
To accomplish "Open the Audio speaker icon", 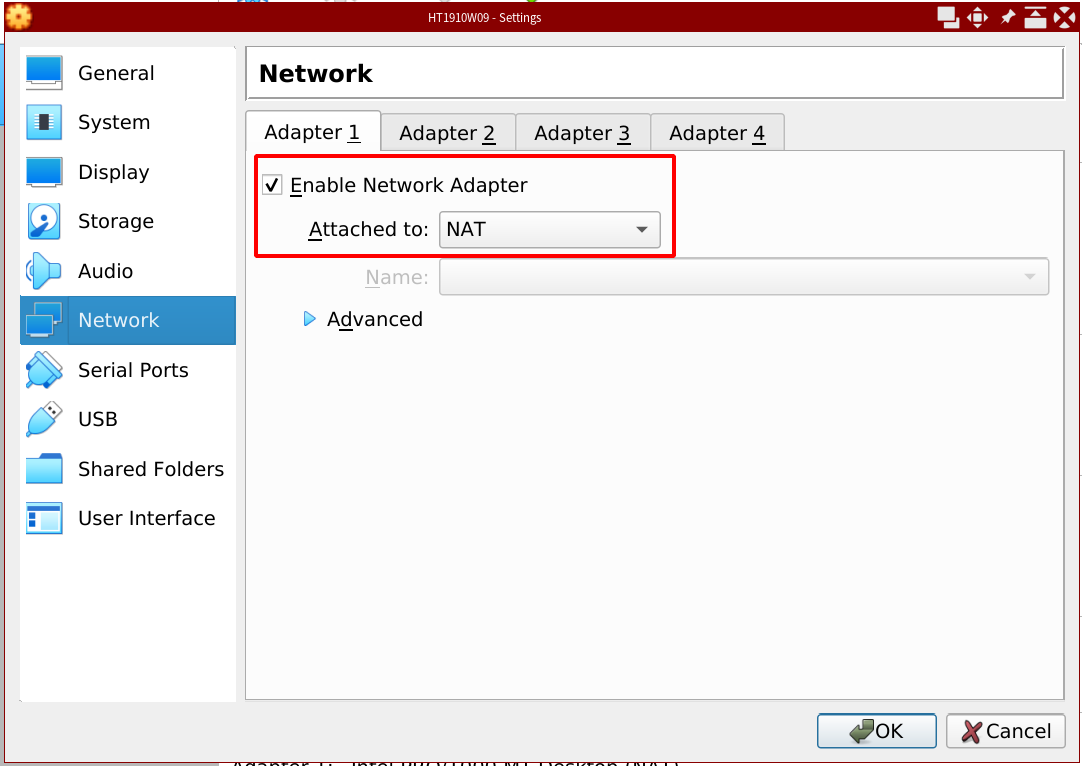I will [44, 271].
